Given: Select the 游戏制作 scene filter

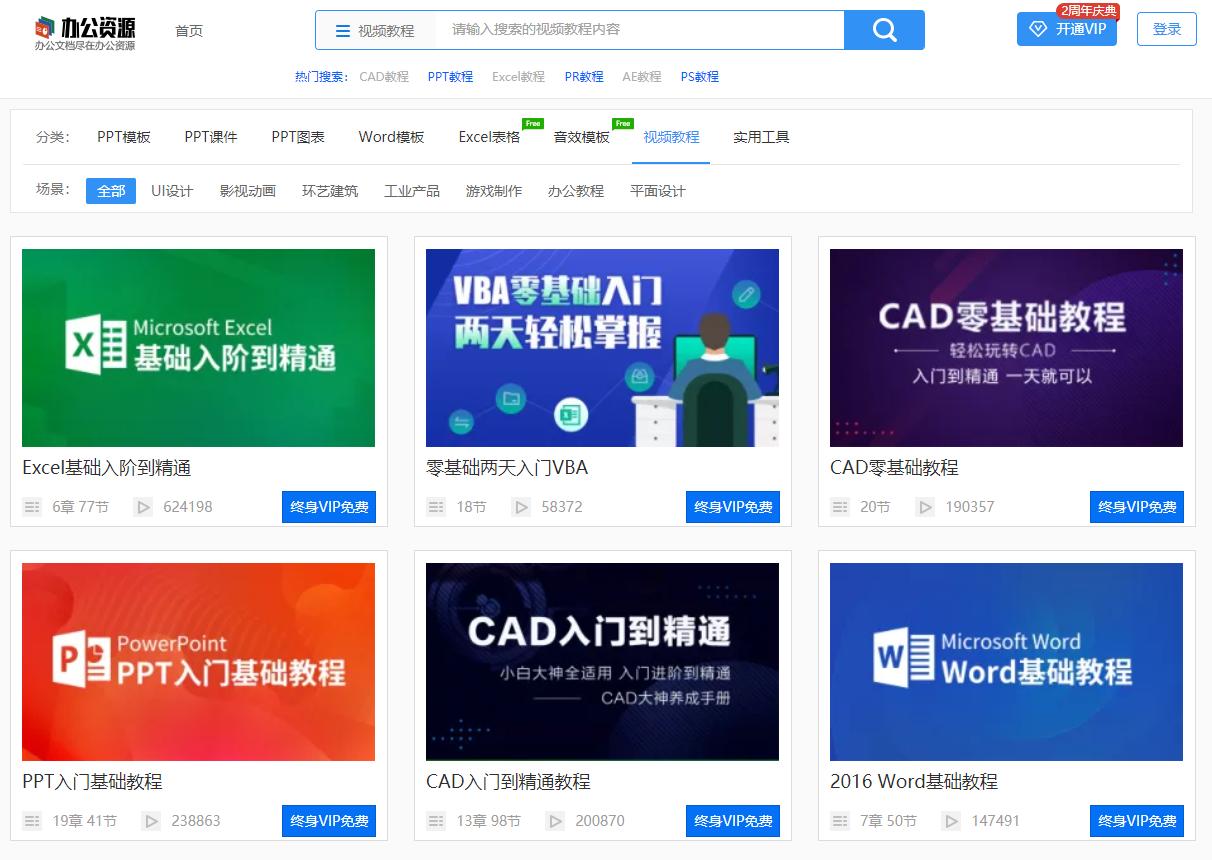Looking at the screenshot, I should tap(494, 190).
